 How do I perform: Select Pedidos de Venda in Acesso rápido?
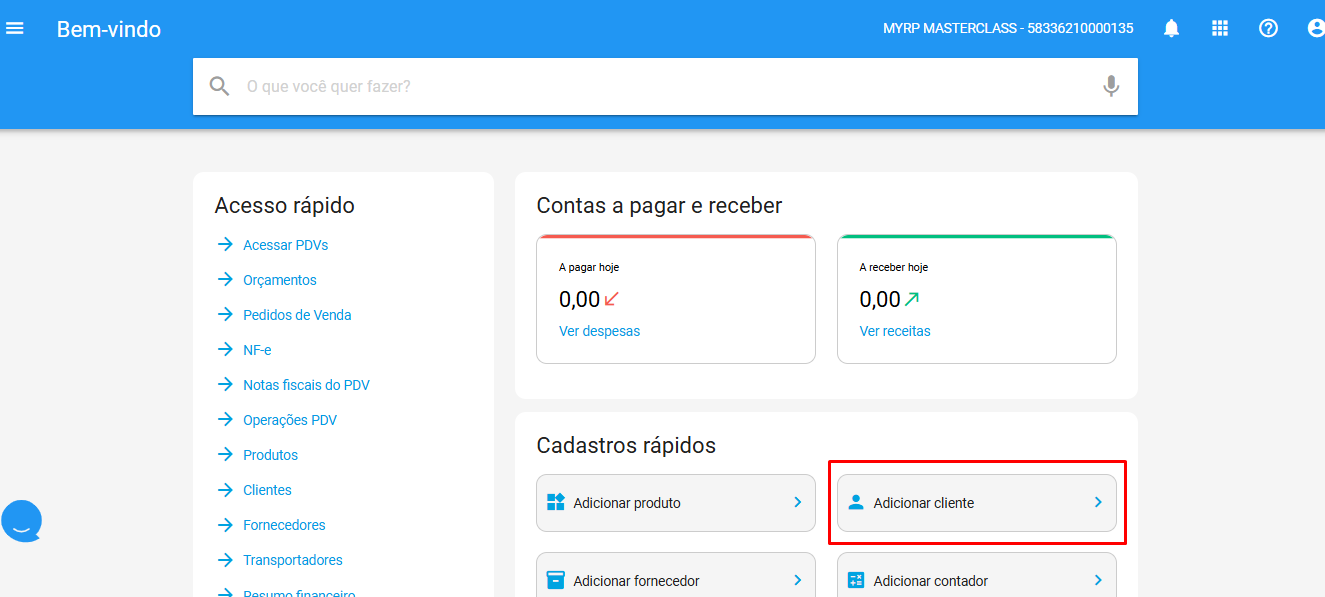tap(297, 315)
